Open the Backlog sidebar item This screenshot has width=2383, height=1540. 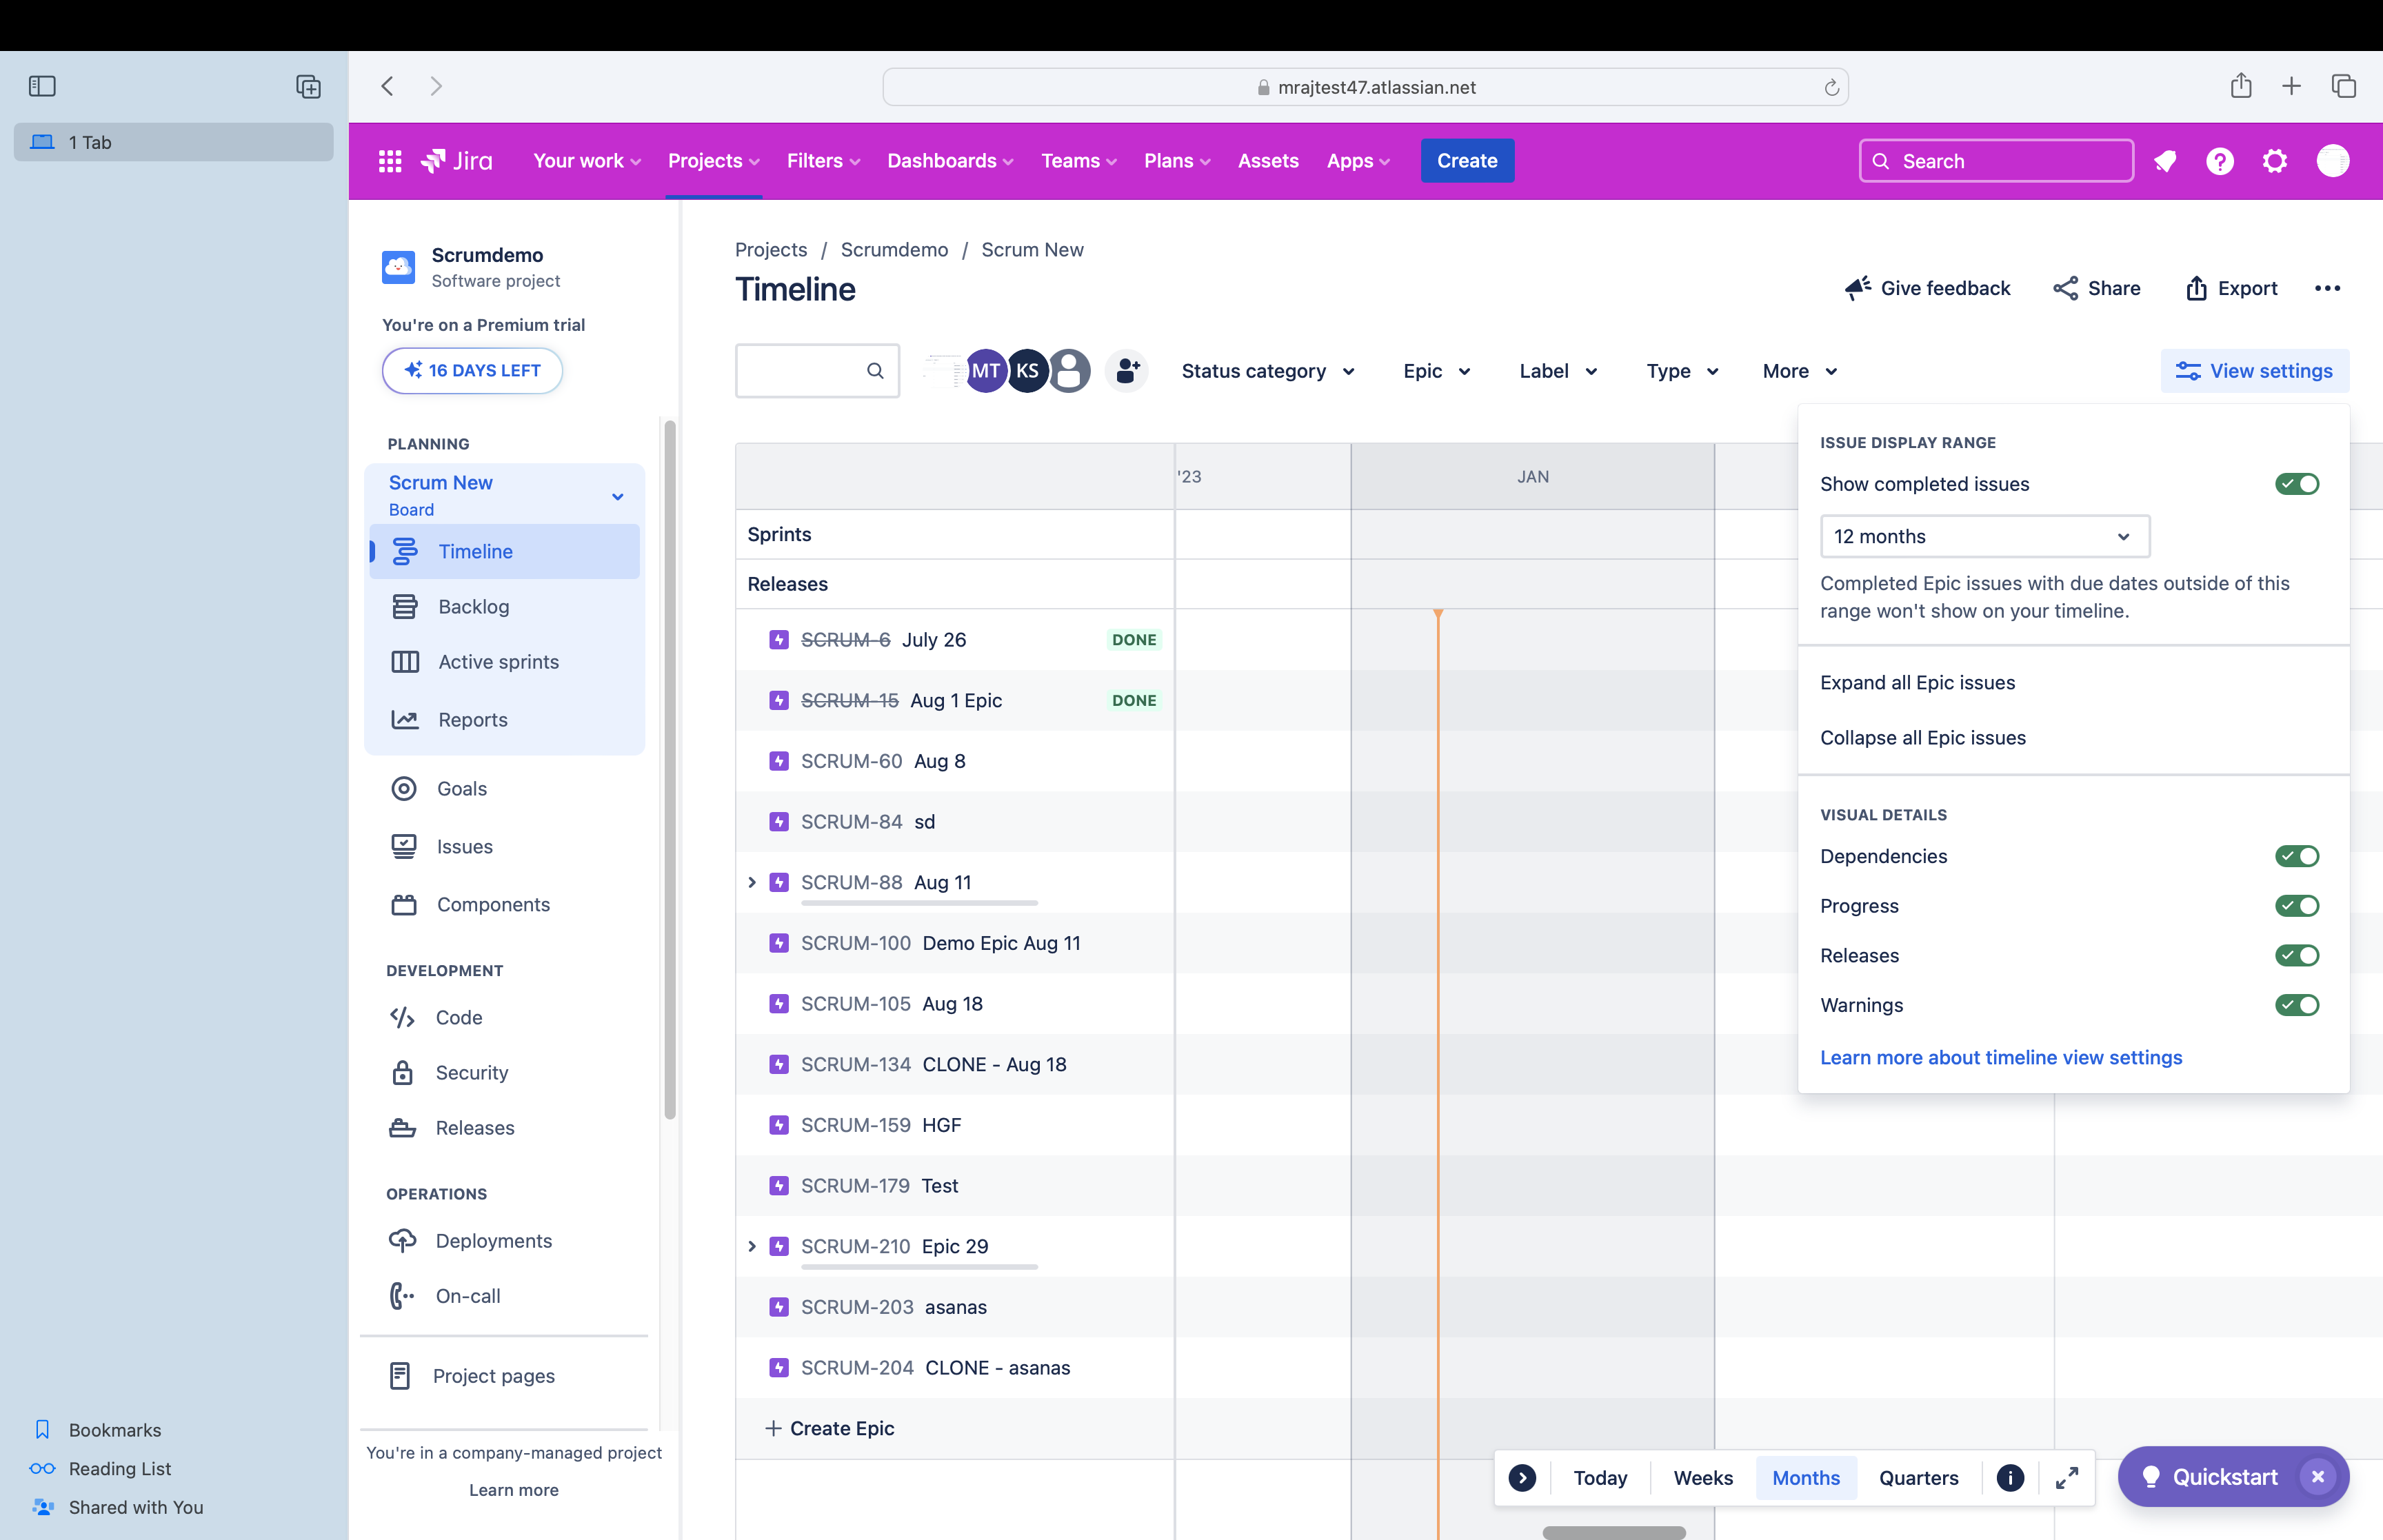pos(473,607)
